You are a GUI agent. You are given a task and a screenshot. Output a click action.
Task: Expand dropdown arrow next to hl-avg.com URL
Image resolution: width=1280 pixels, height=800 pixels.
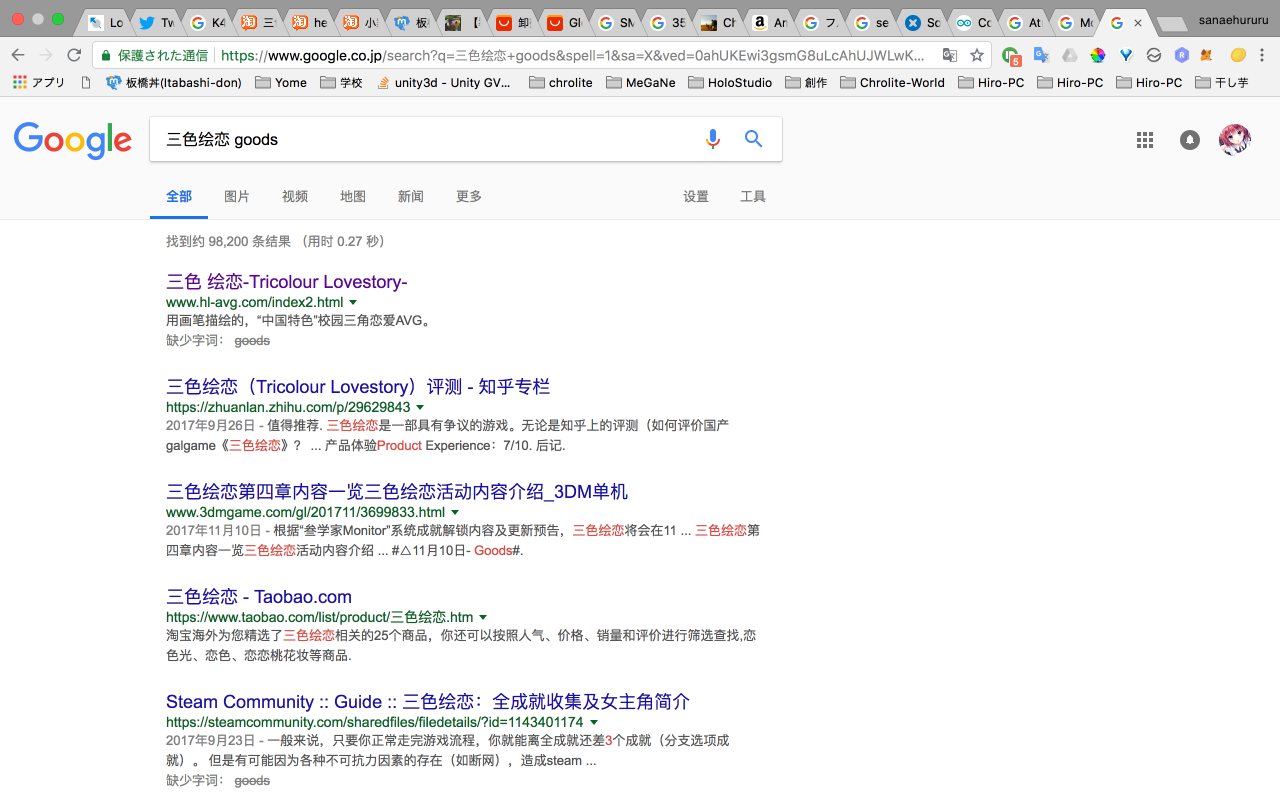pyautogui.click(x=353, y=302)
